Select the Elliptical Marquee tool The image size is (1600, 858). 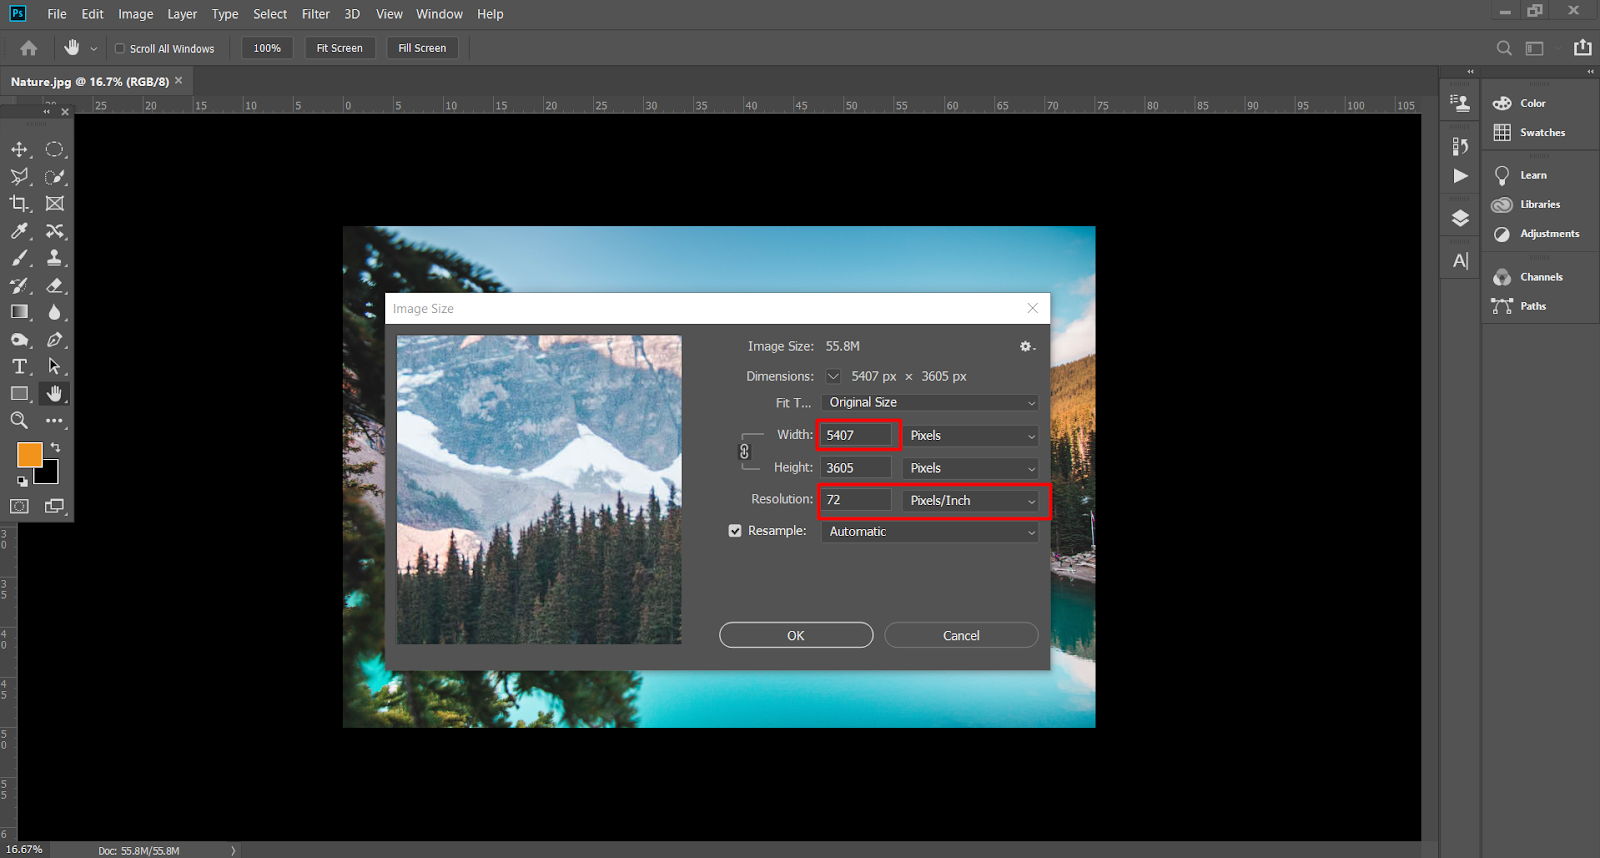[54, 149]
